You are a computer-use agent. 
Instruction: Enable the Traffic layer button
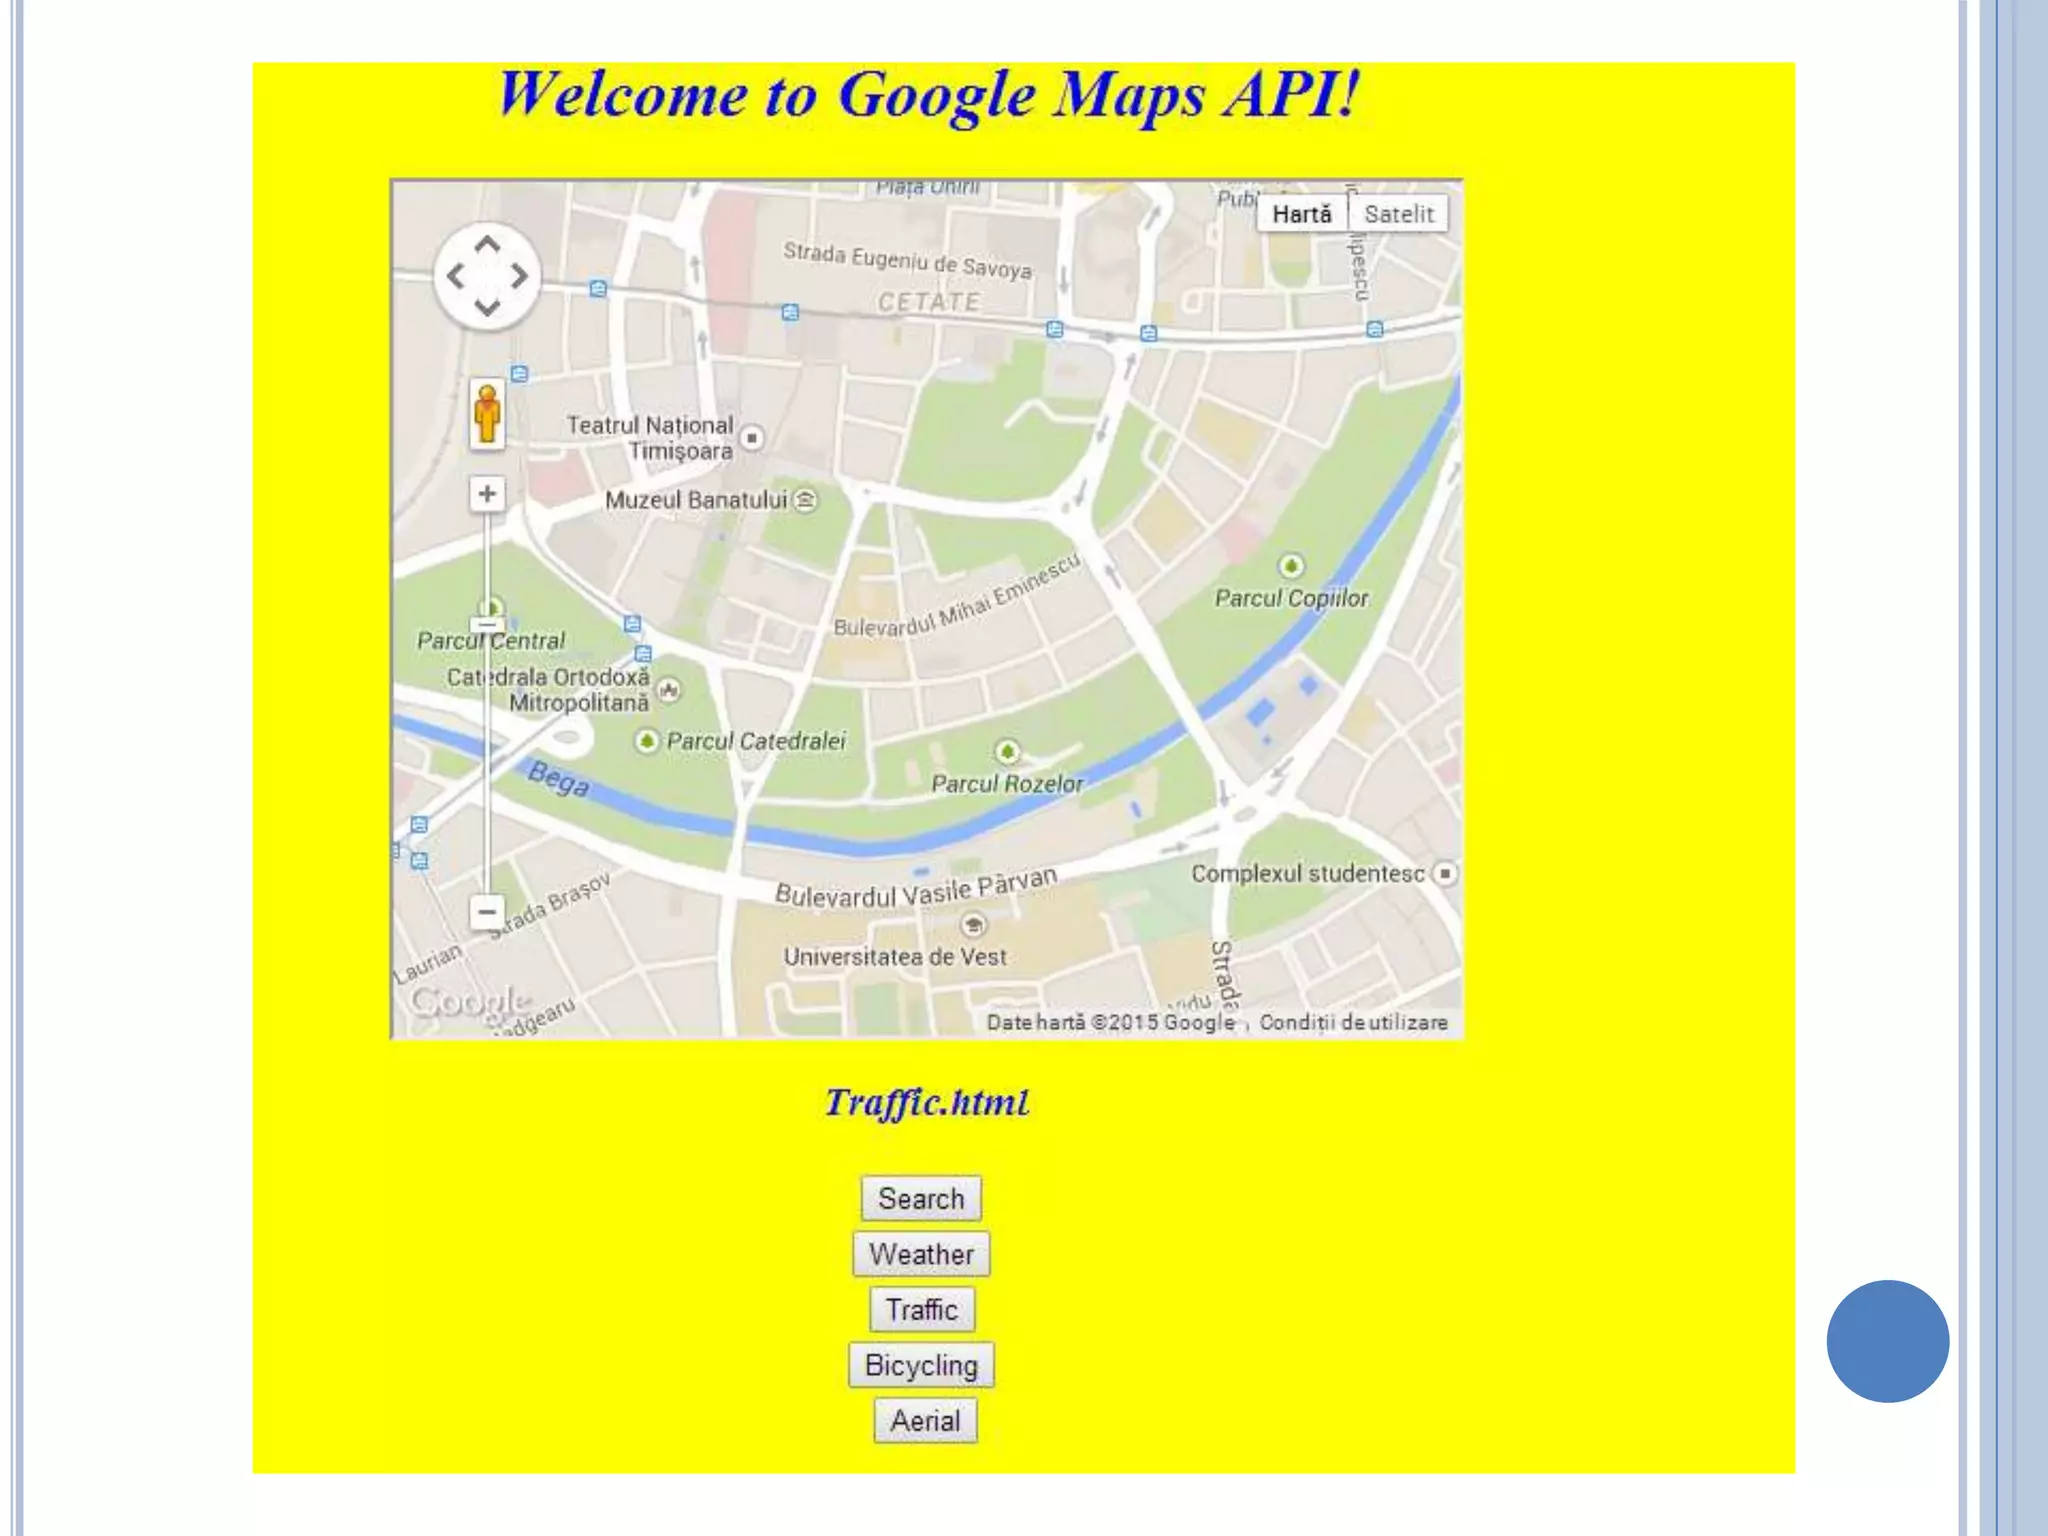(921, 1310)
